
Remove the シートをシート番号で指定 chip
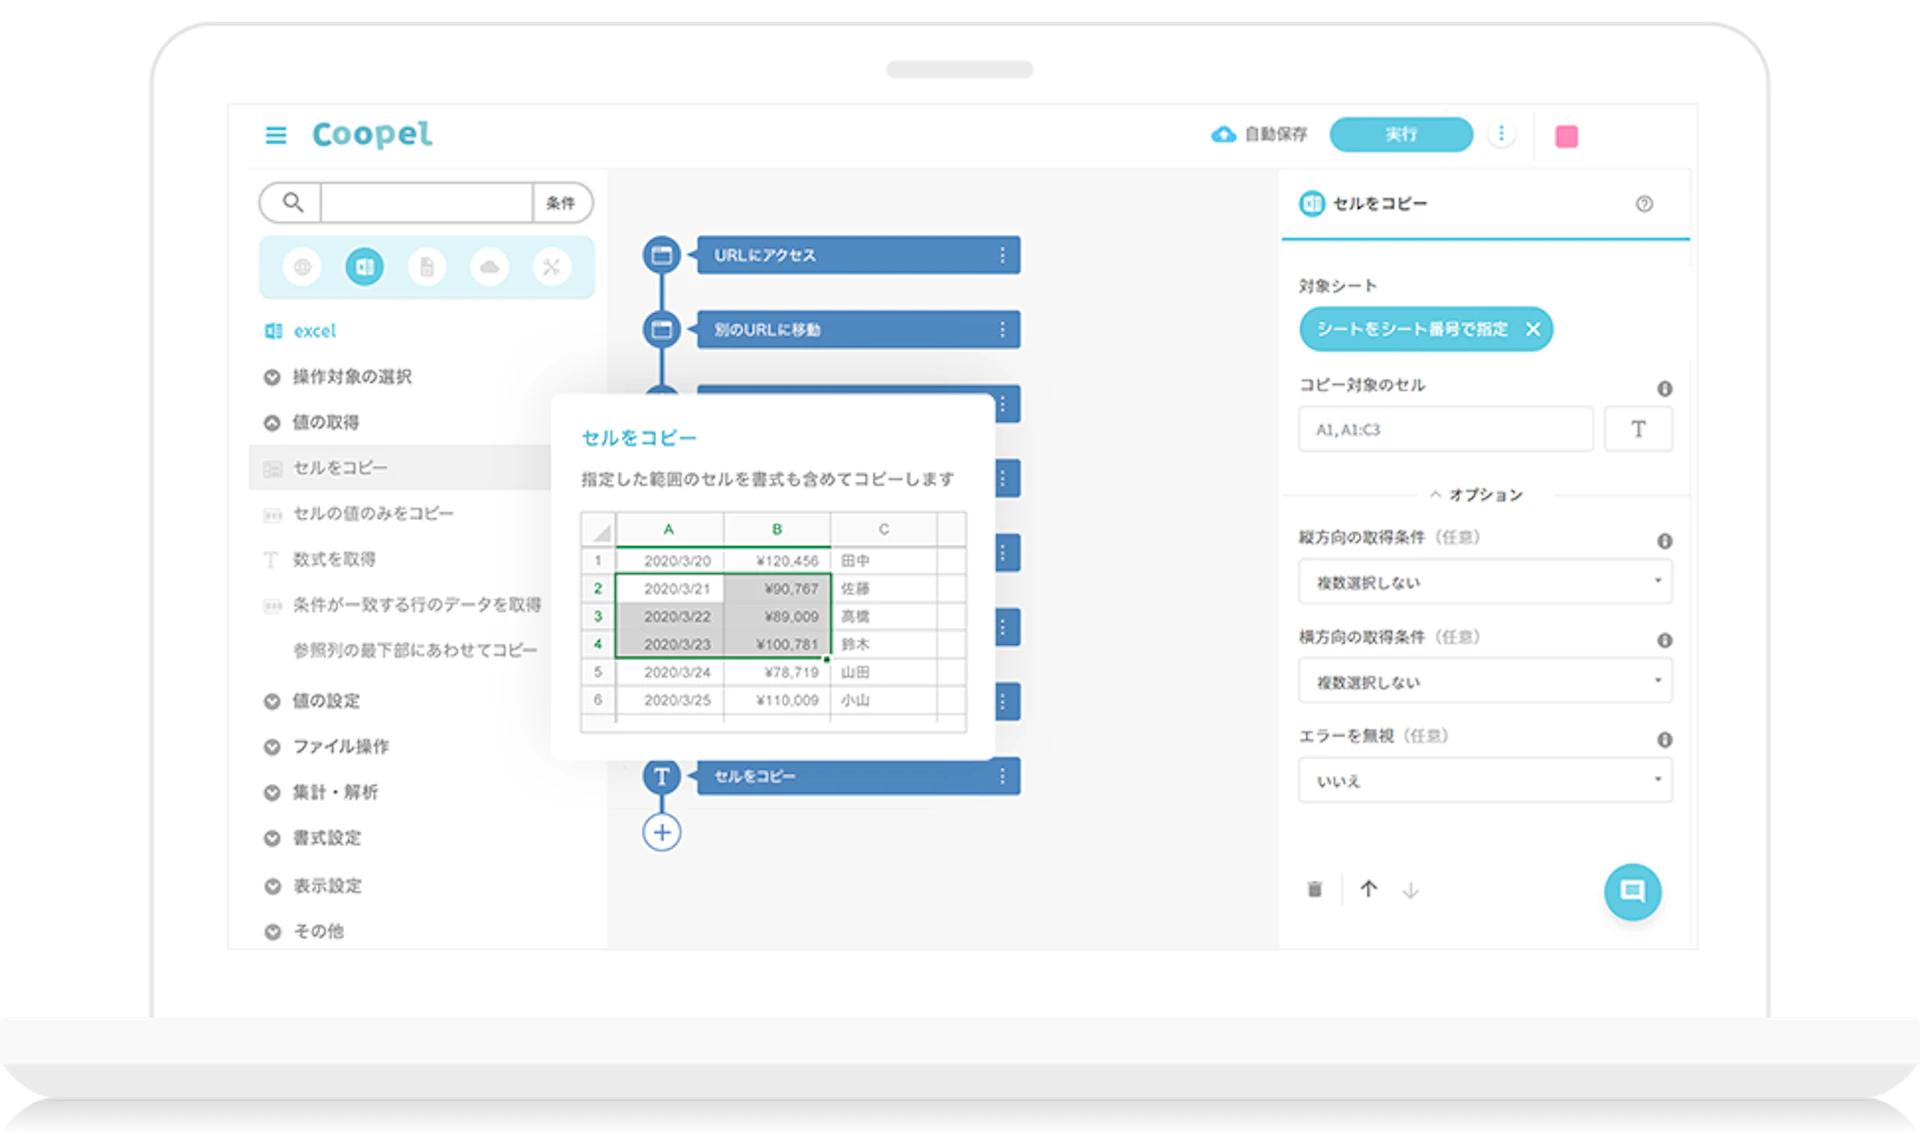click(1533, 329)
